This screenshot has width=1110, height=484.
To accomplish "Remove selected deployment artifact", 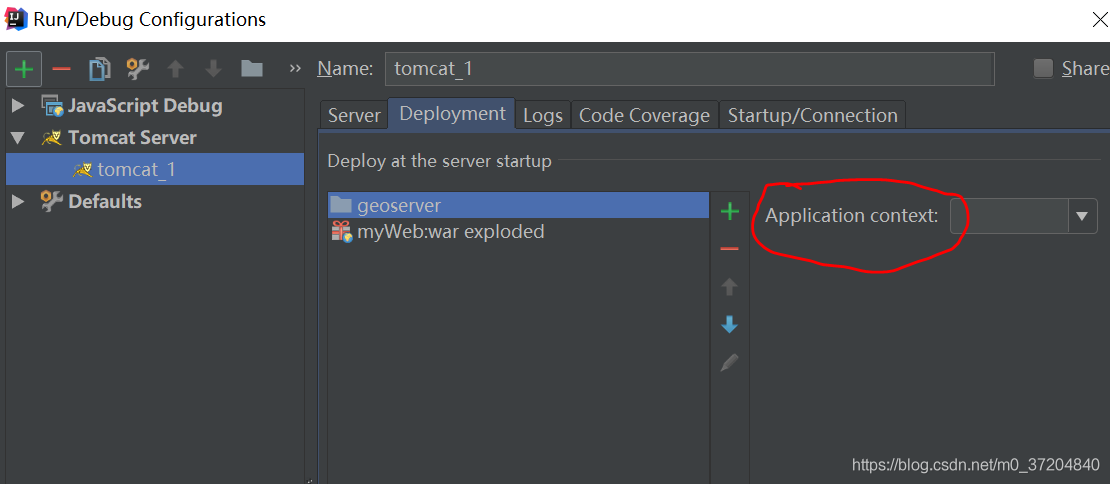I will click(729, 248).
